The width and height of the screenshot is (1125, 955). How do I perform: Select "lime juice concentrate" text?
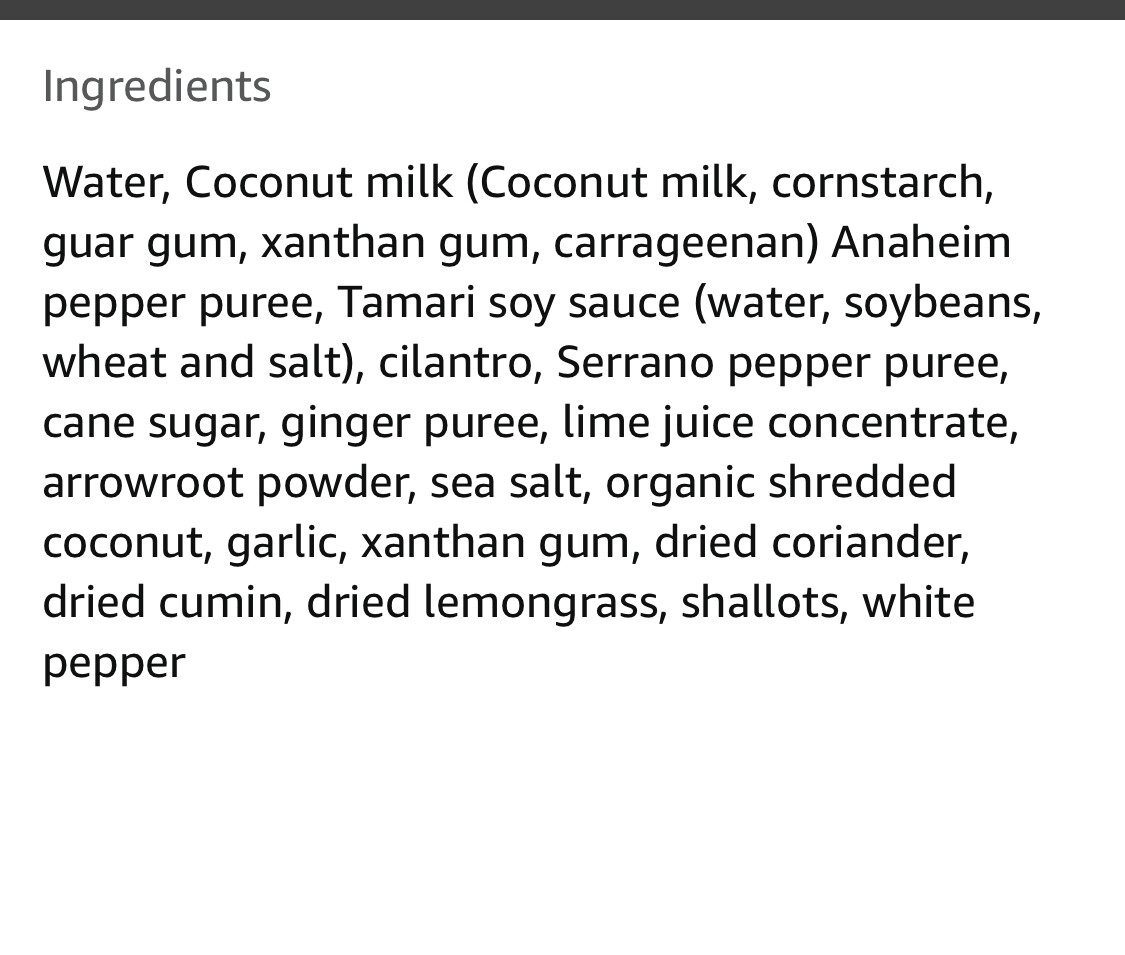789,423
